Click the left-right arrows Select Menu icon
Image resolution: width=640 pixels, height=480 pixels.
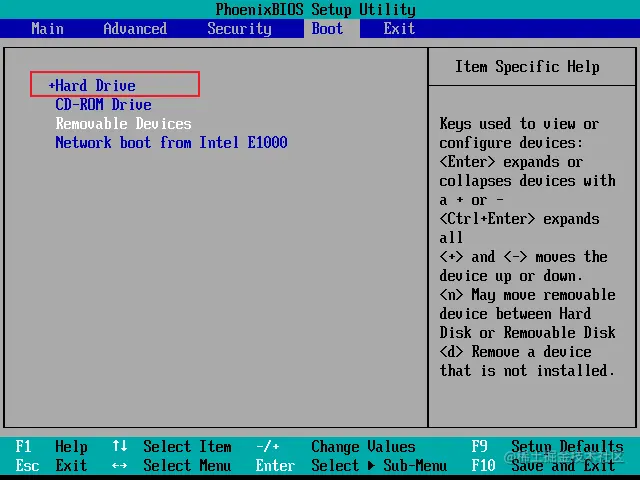pos(120,465)
